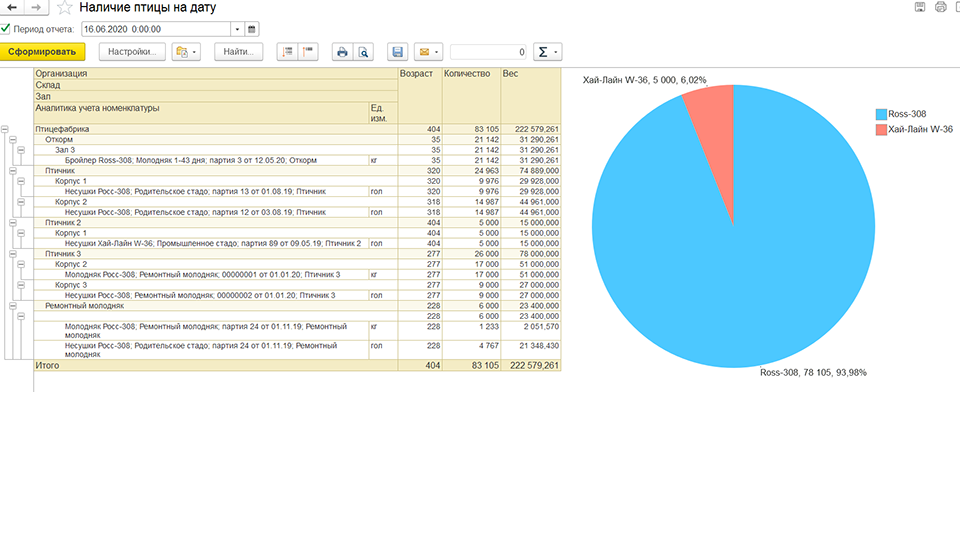This screenshot has width=960, height=560.
Task: Click the Сформировать button
Action: [x=42, y=52]
